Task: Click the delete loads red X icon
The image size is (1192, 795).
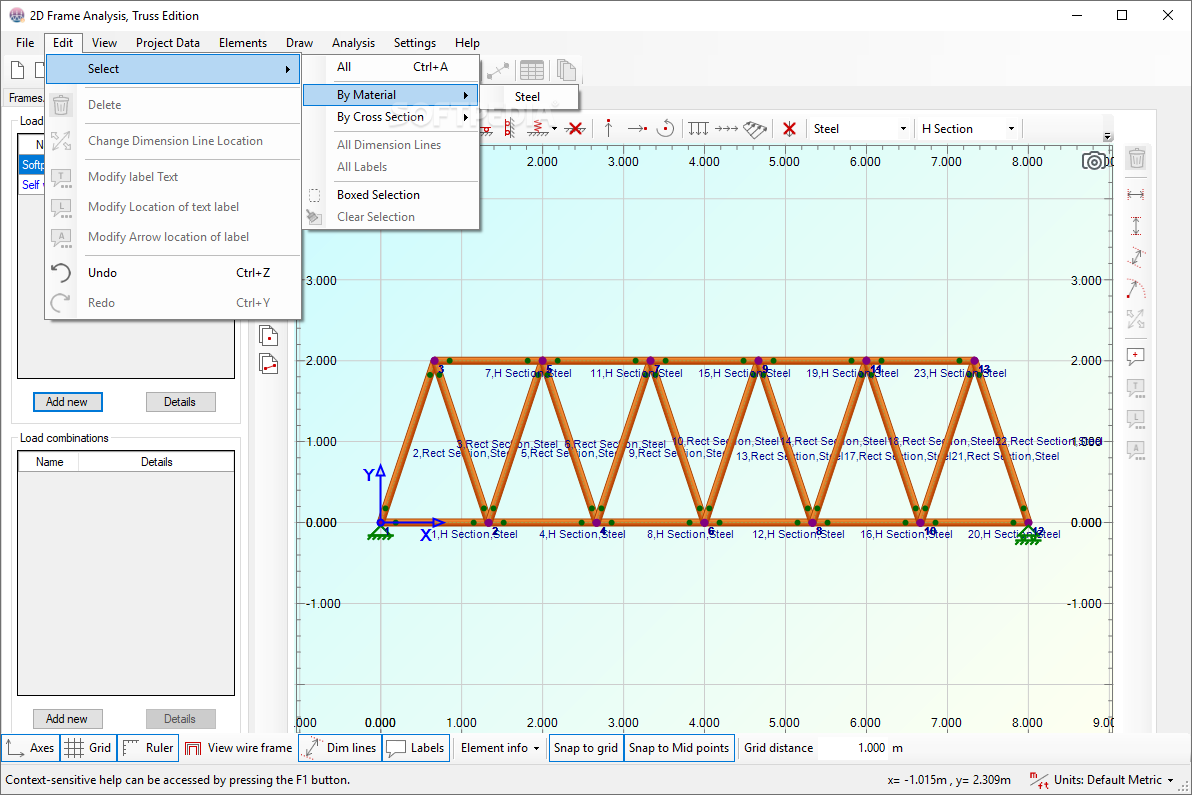Action: coord(789,128)
